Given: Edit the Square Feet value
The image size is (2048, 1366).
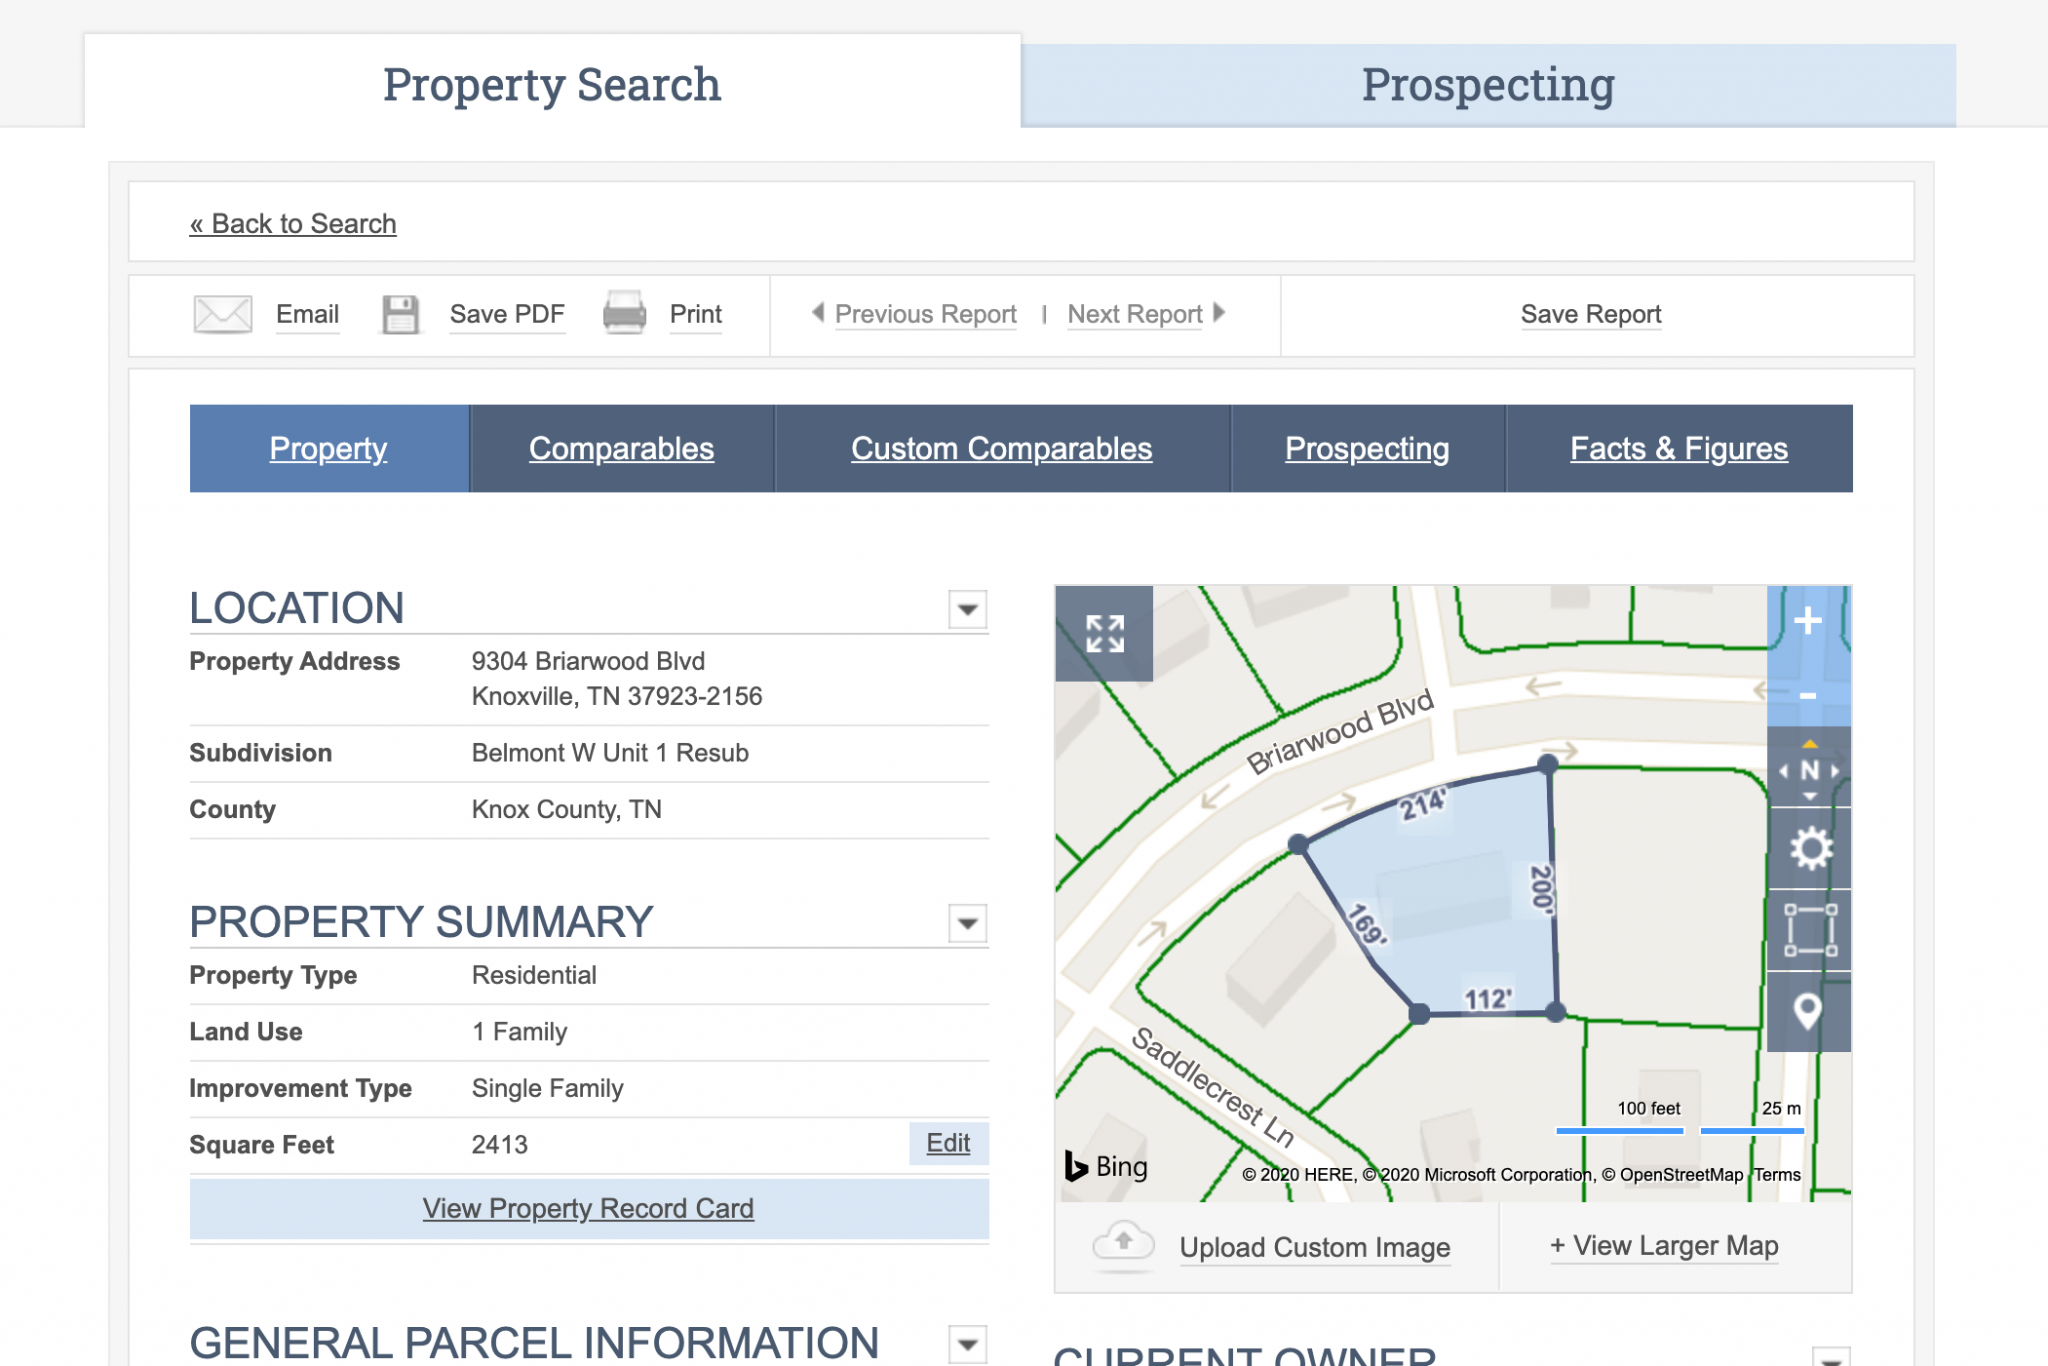Looking at the screenshot, I should click(947, 1143).
